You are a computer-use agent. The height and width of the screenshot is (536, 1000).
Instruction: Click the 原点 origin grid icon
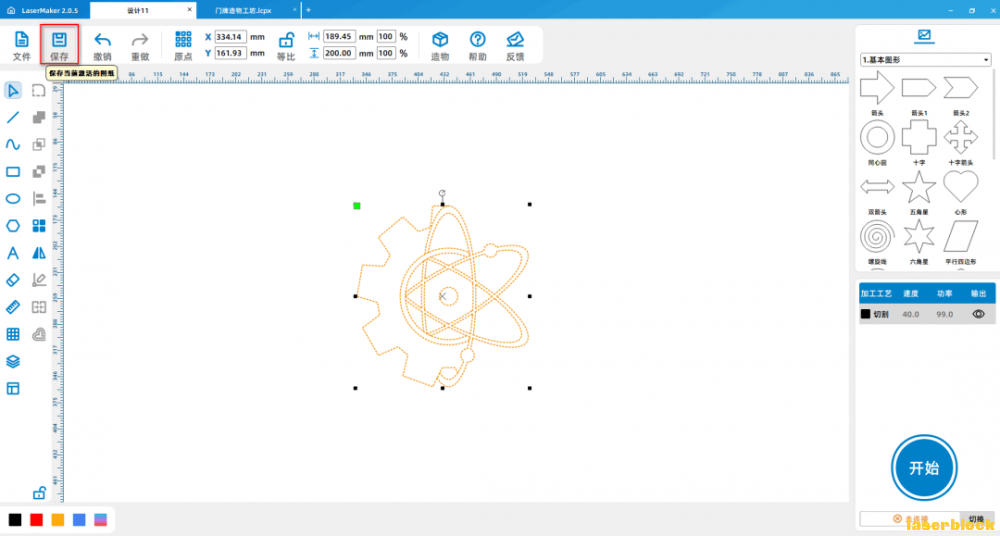[183, 39]
